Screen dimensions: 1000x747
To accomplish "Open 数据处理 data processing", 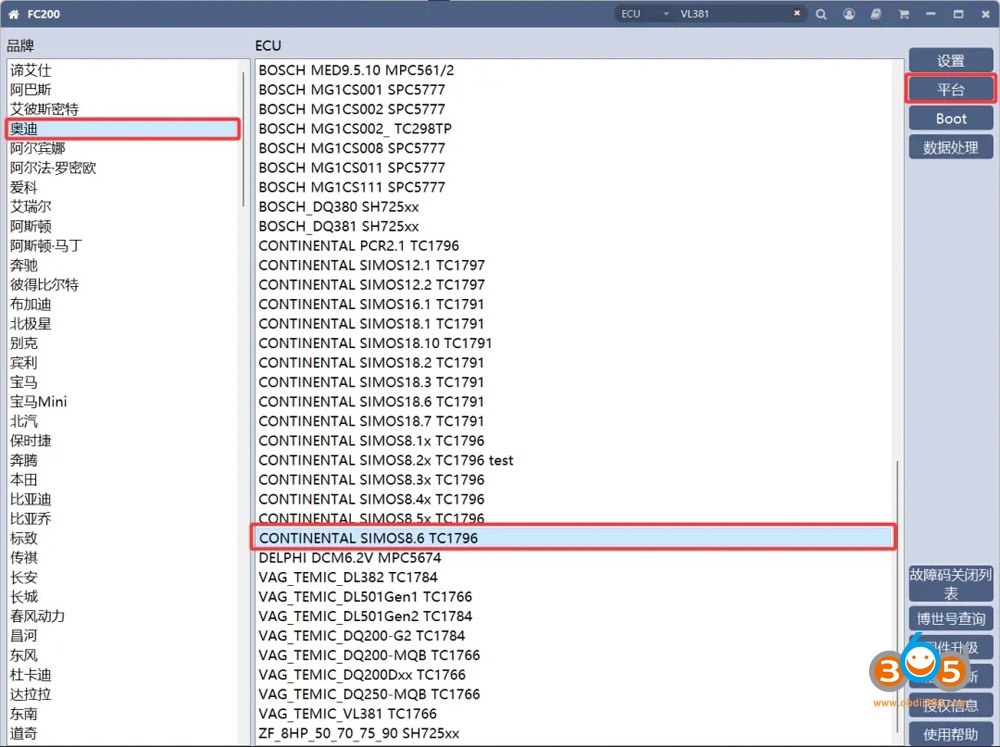I will coord(950,147).
